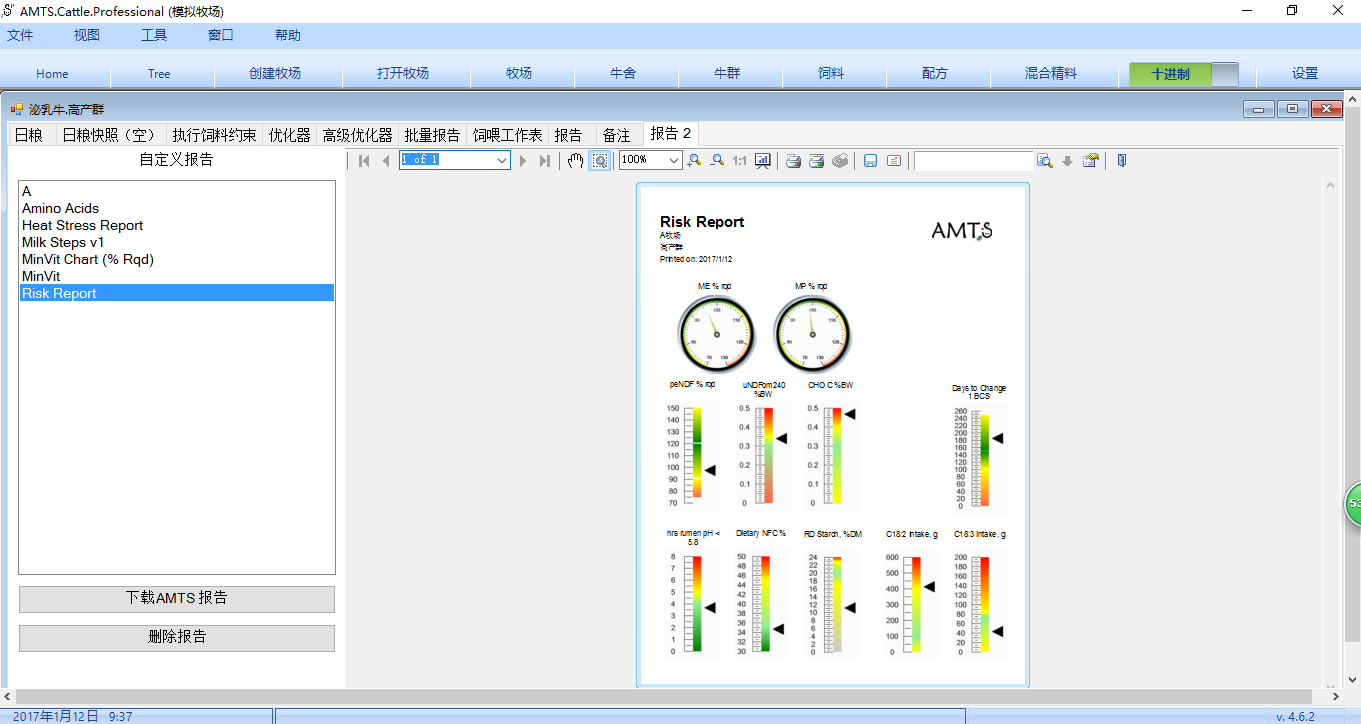The height and width of the screenshot is (724, 1361).
Task: Click the zoom in magnifier
Action: pyautogui.click(x=694, y=160)
